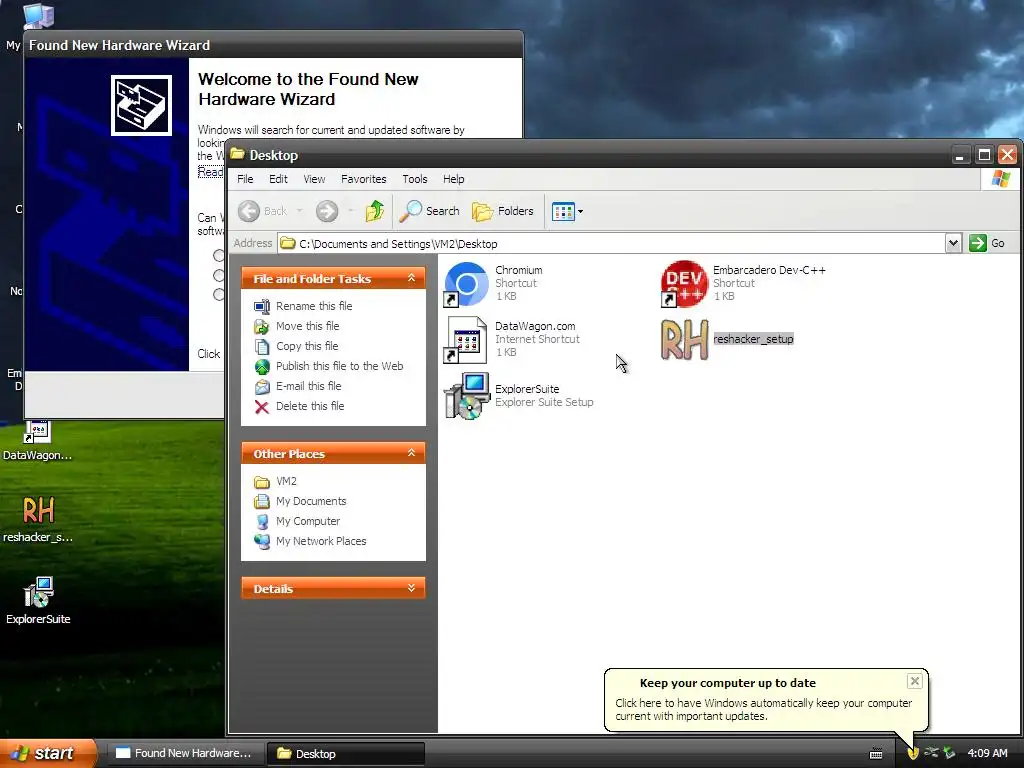Open the Help menu
This screenshot has width=1024, height=768.
click(x=453, y=179)
